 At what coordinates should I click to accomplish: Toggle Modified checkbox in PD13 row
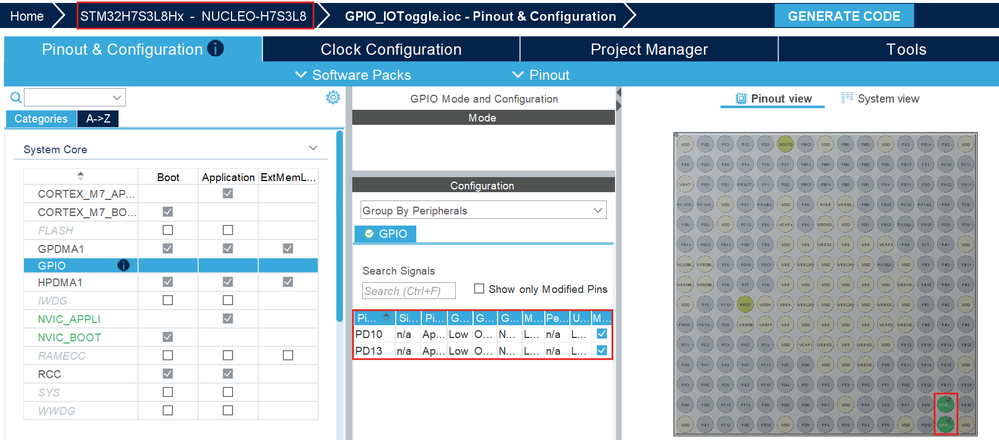[601, 350]
